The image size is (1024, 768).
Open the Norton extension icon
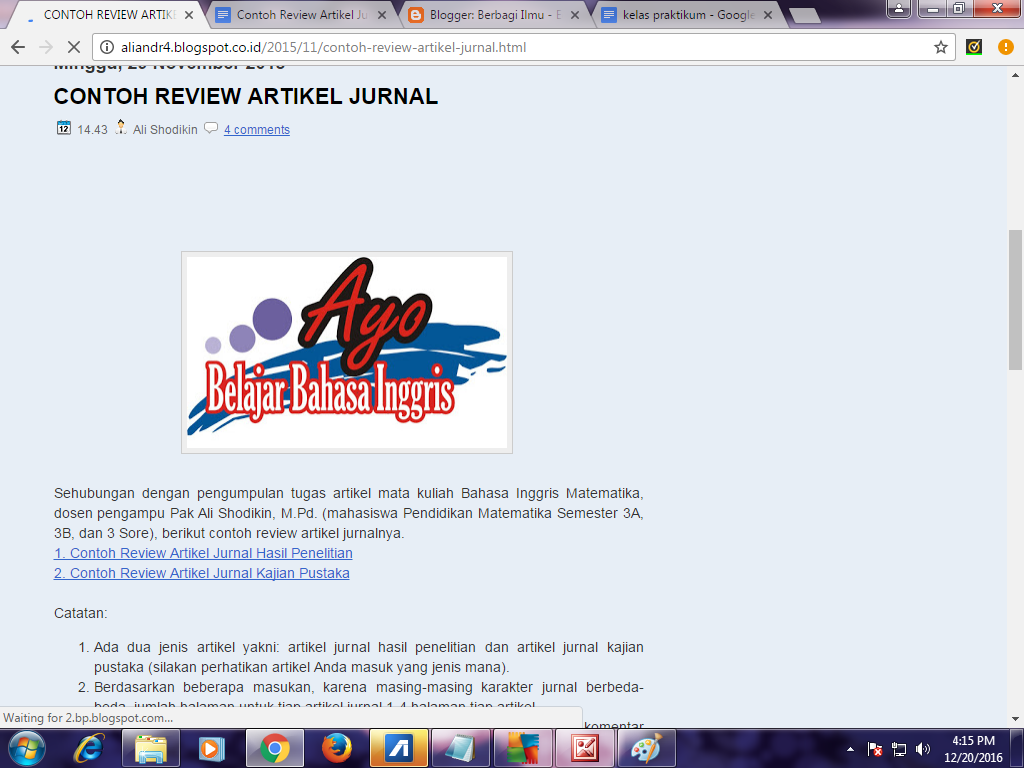click(974, 47)
